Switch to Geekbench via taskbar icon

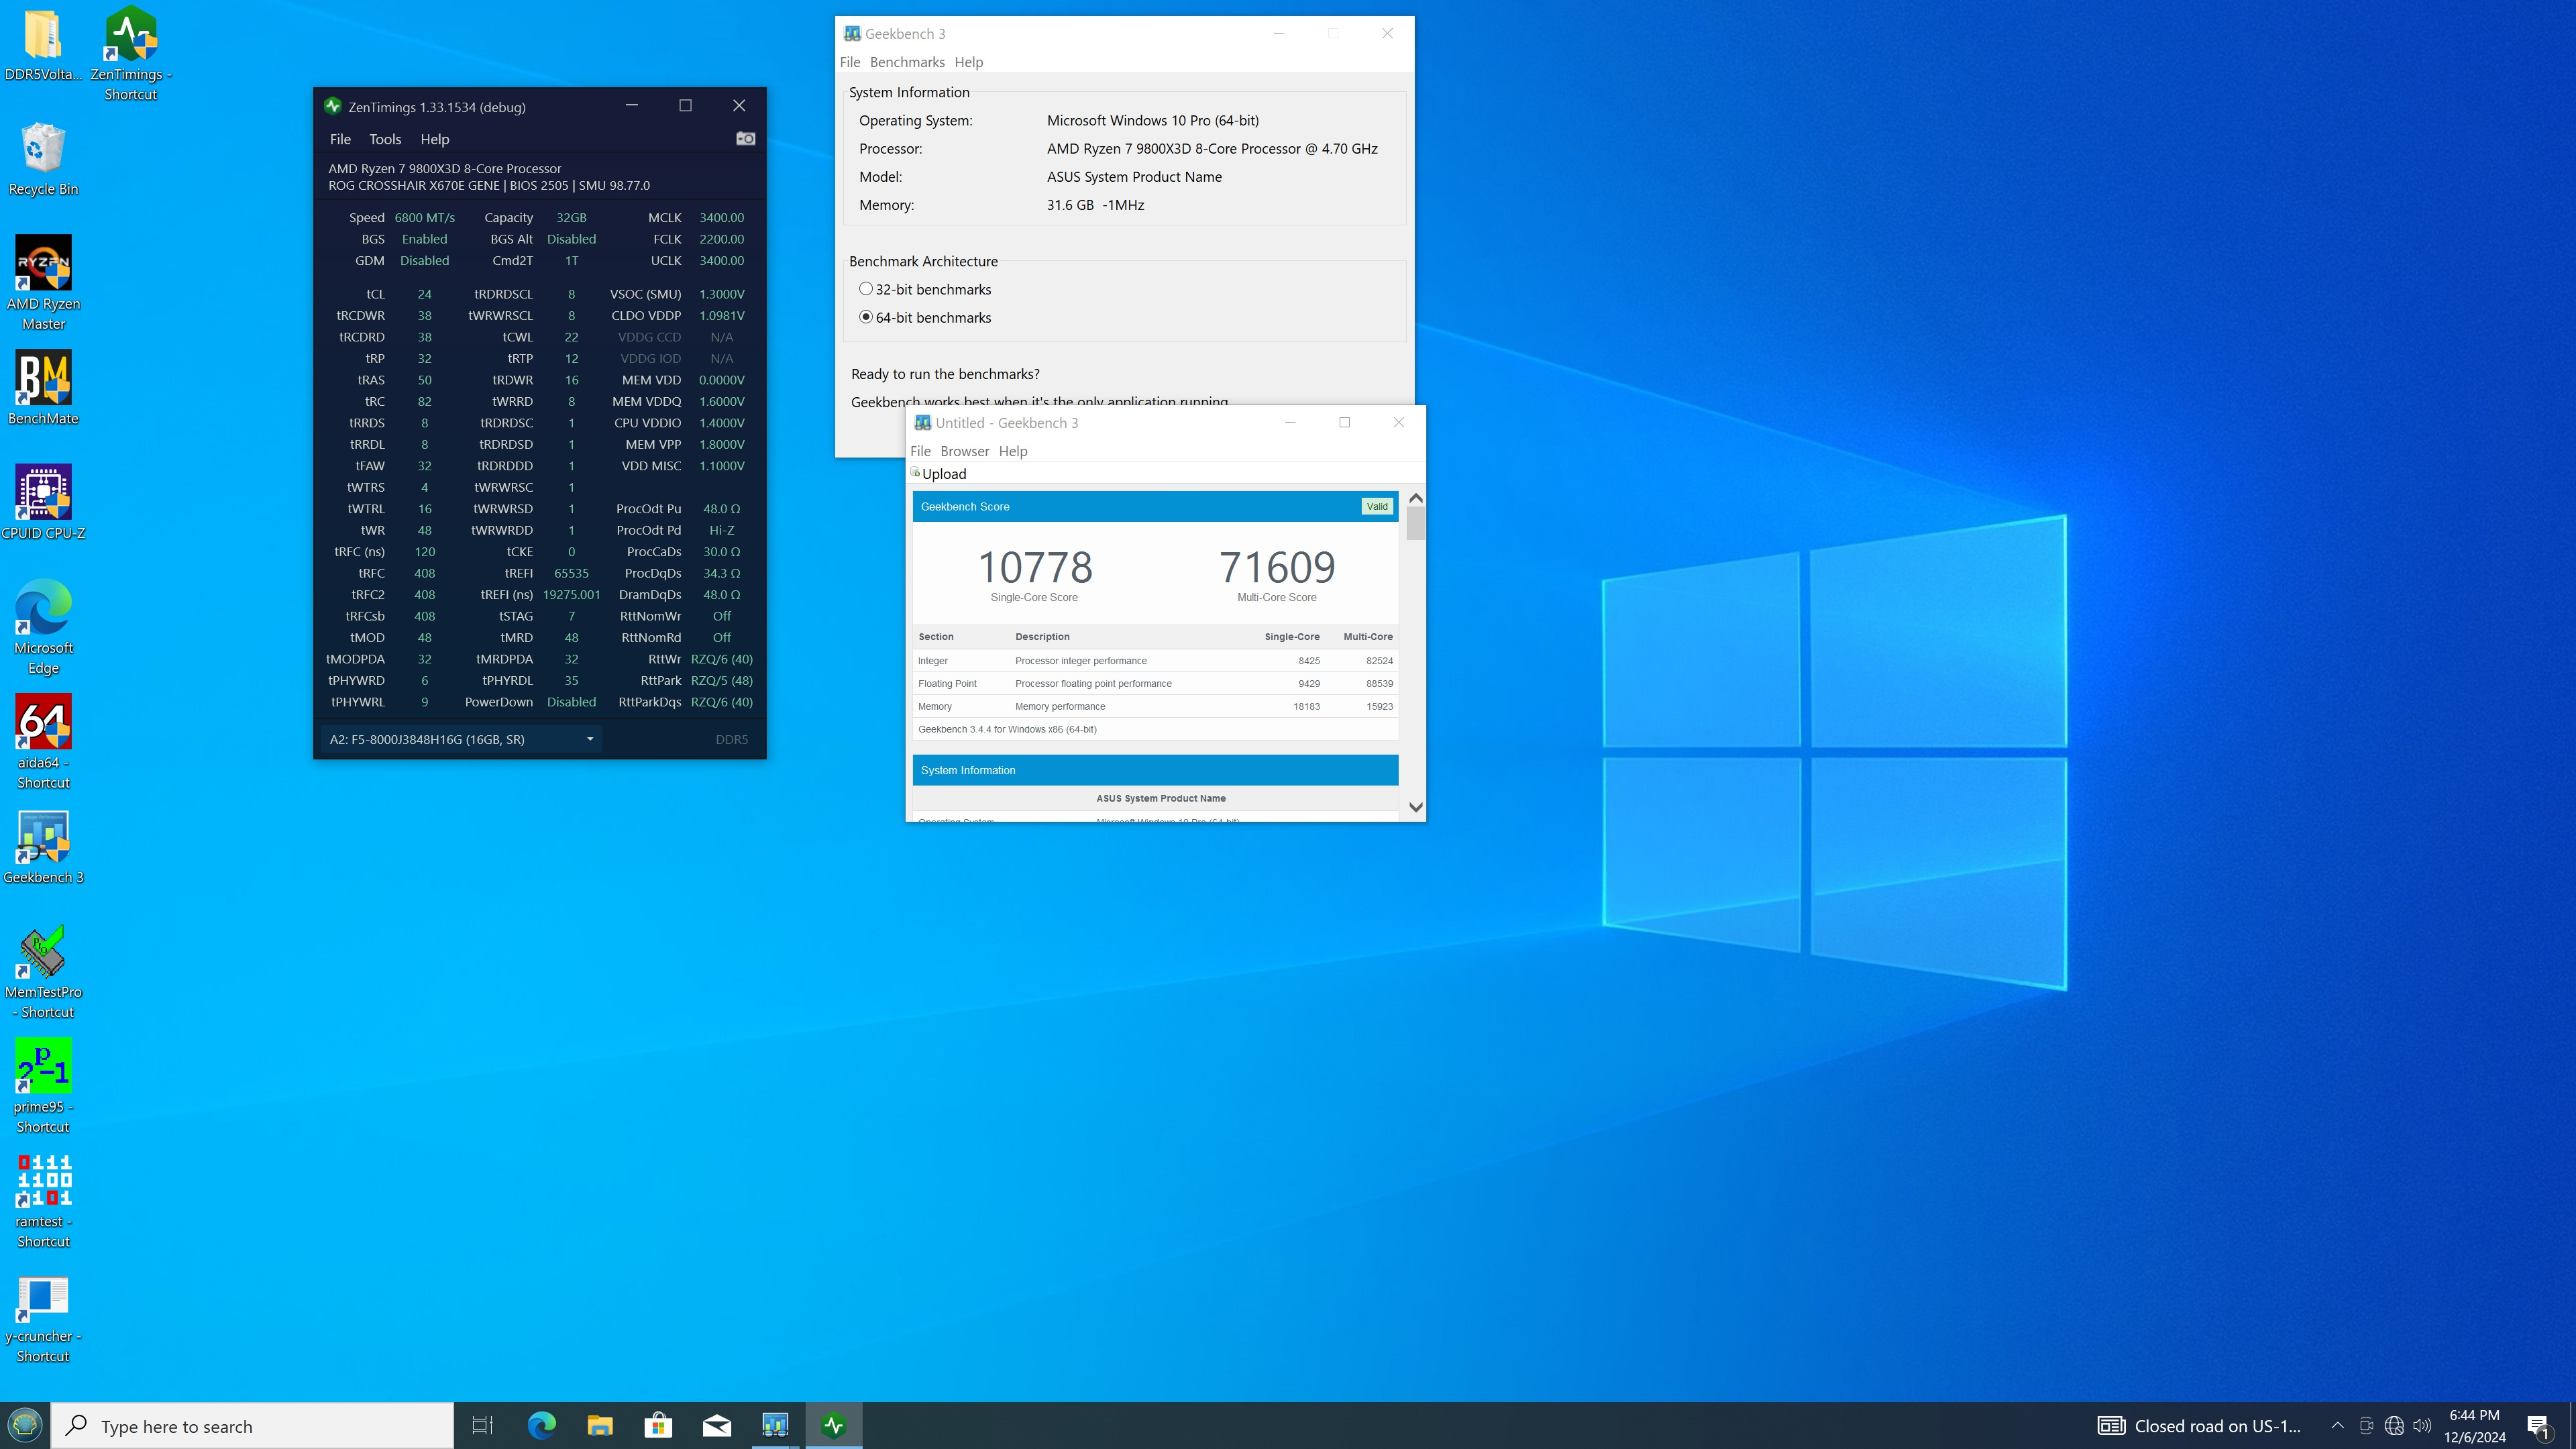click(x=775, y=1425)
